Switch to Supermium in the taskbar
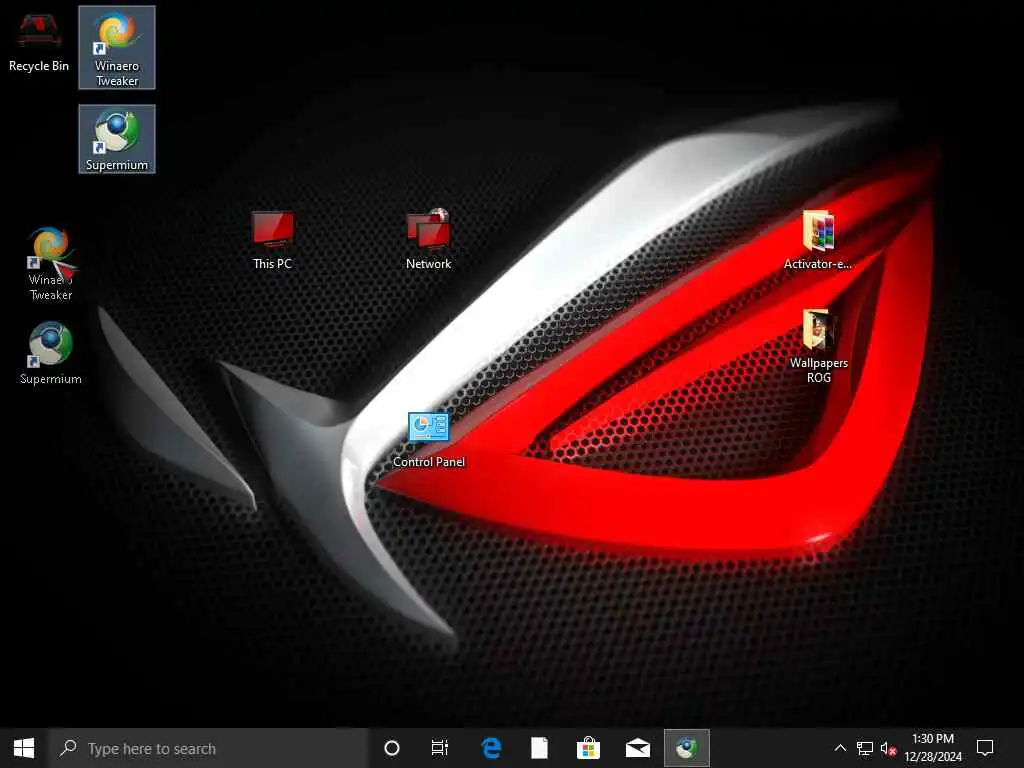 click(x=686, y=748)
